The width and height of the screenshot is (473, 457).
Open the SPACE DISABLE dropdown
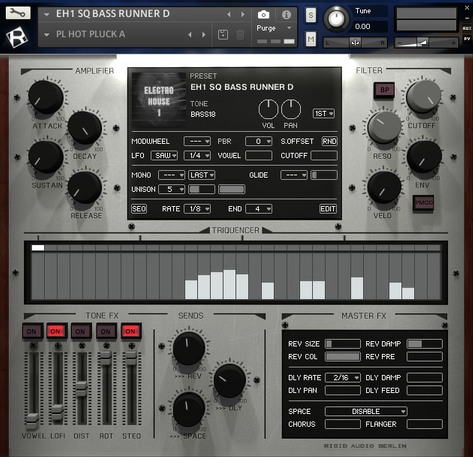coord(366,411)
